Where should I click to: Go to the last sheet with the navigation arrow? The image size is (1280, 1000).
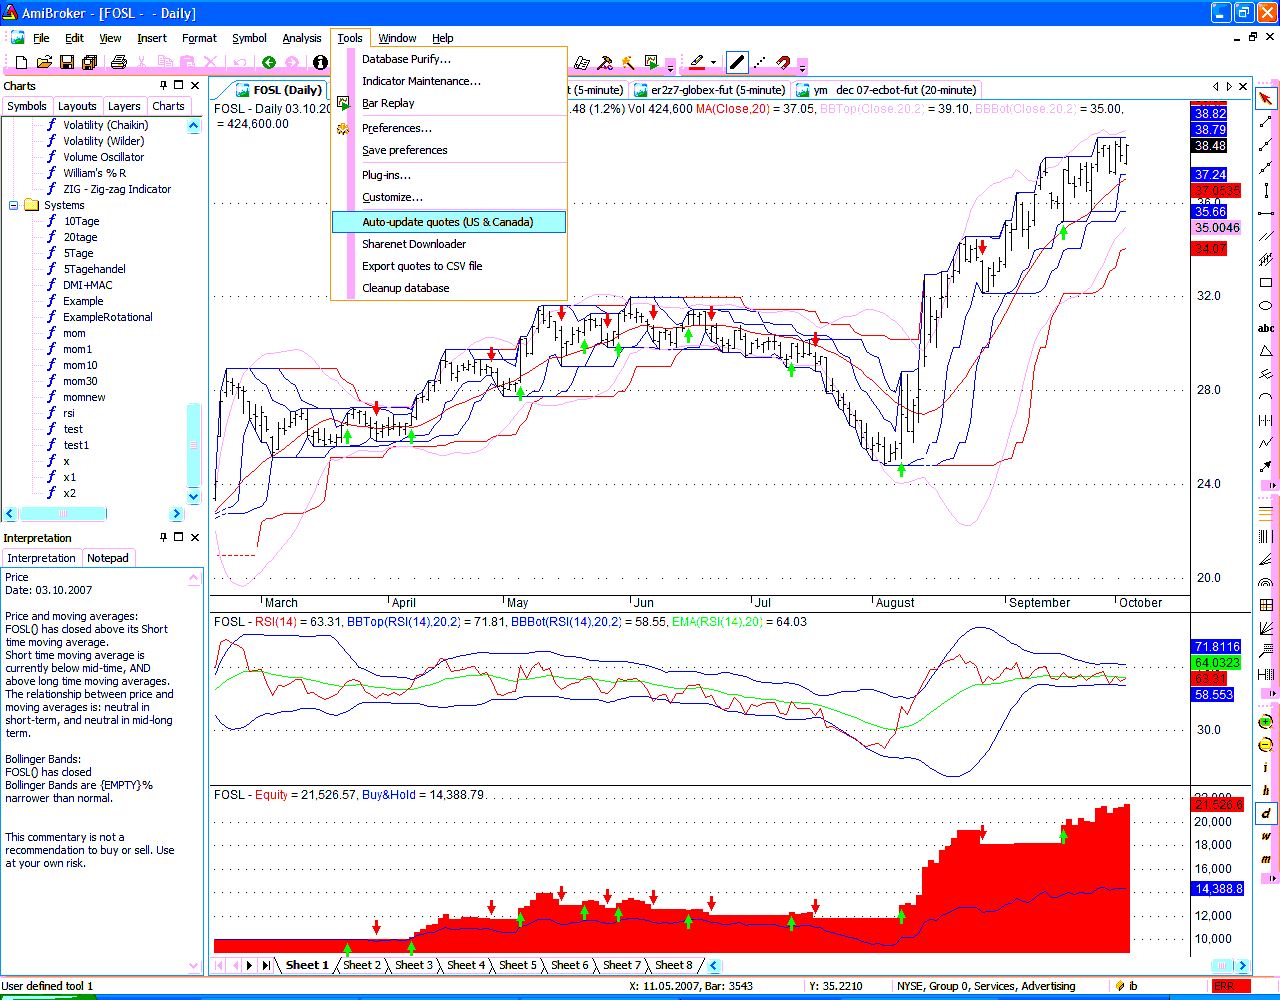pyautogui.click(x=266, y=965)
